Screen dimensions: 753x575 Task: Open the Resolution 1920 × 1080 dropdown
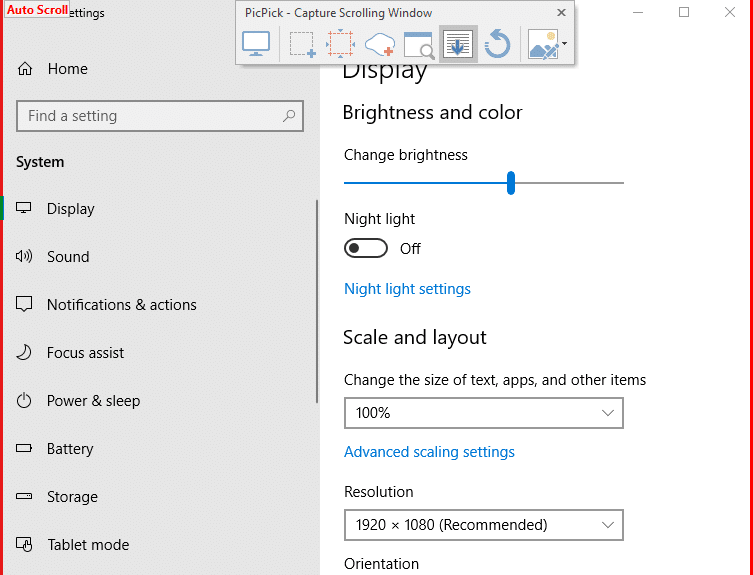[483, 525]
